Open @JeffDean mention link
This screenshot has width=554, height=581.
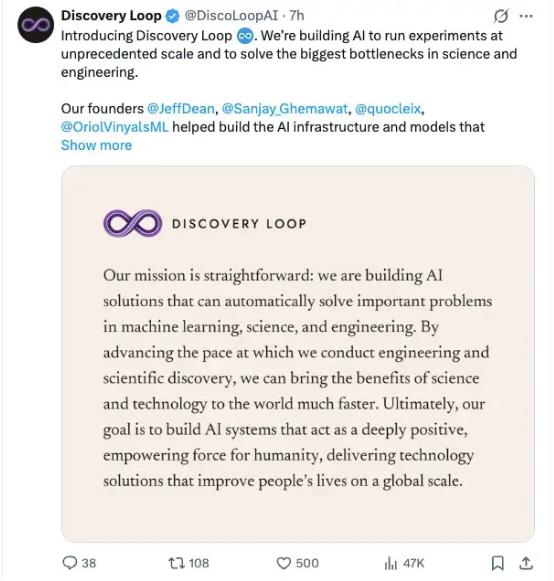click(181, 109)
